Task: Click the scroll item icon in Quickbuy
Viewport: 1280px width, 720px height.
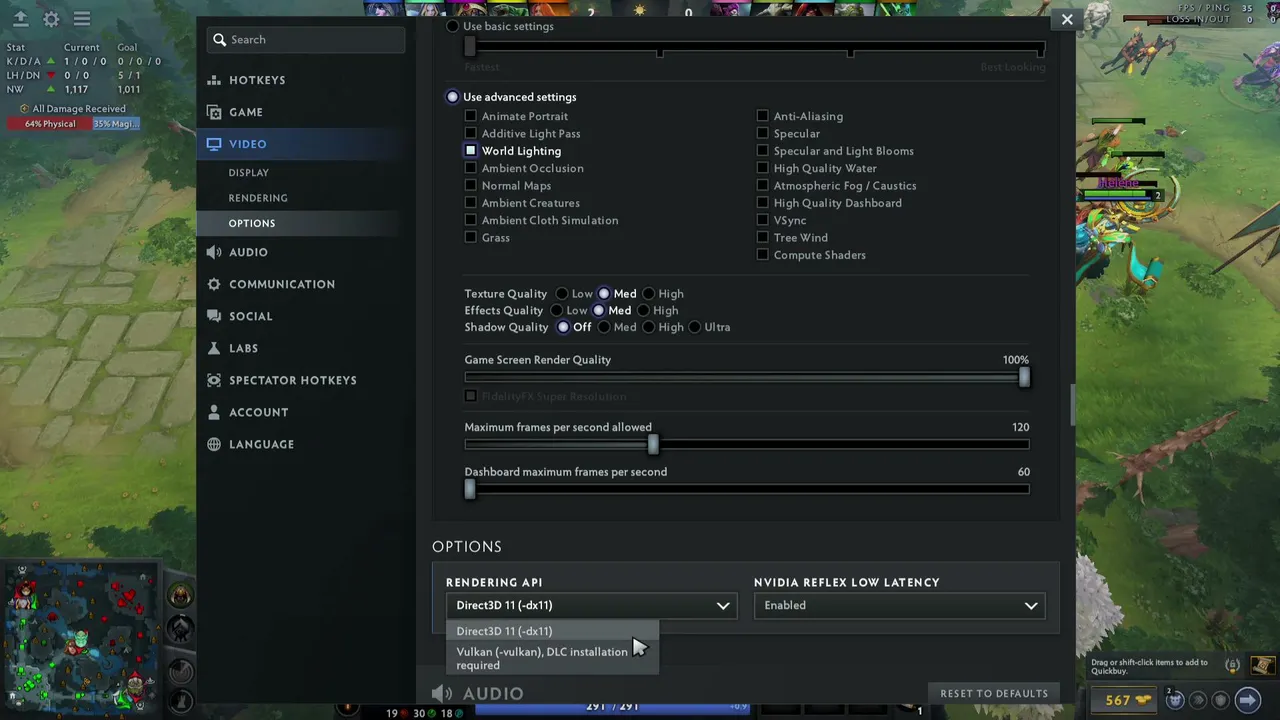Action: click(x=1263, y=665)
